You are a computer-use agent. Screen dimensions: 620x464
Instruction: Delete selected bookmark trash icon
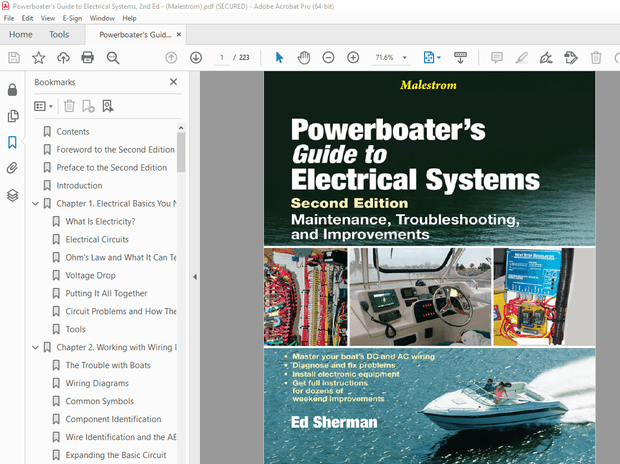[69, 106]
